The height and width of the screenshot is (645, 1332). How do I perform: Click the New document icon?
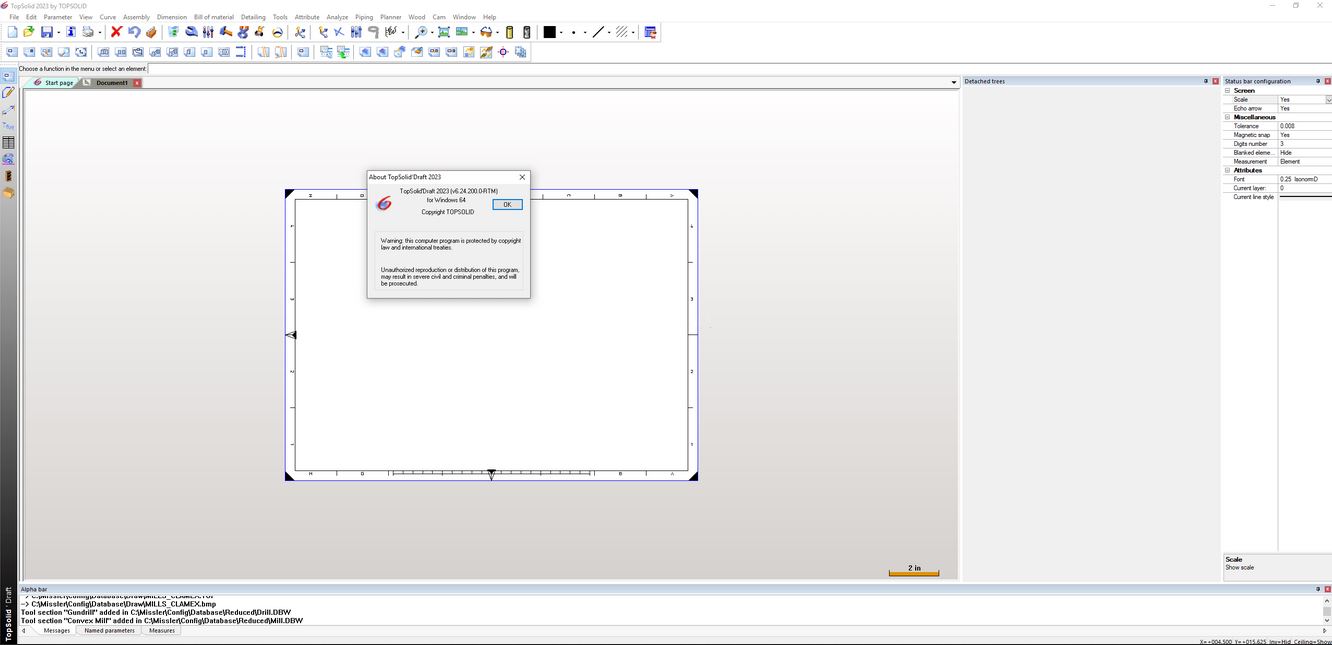tap(12, 32)
